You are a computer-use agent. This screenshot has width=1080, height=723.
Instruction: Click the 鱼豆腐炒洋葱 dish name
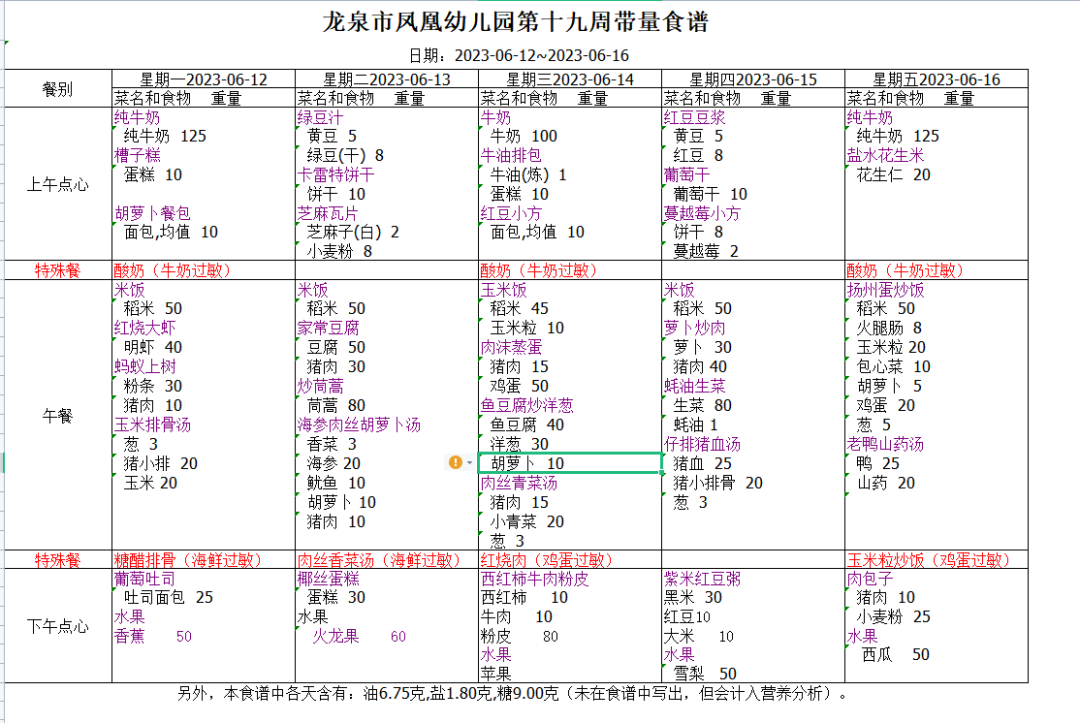click(x=527, y=406)
